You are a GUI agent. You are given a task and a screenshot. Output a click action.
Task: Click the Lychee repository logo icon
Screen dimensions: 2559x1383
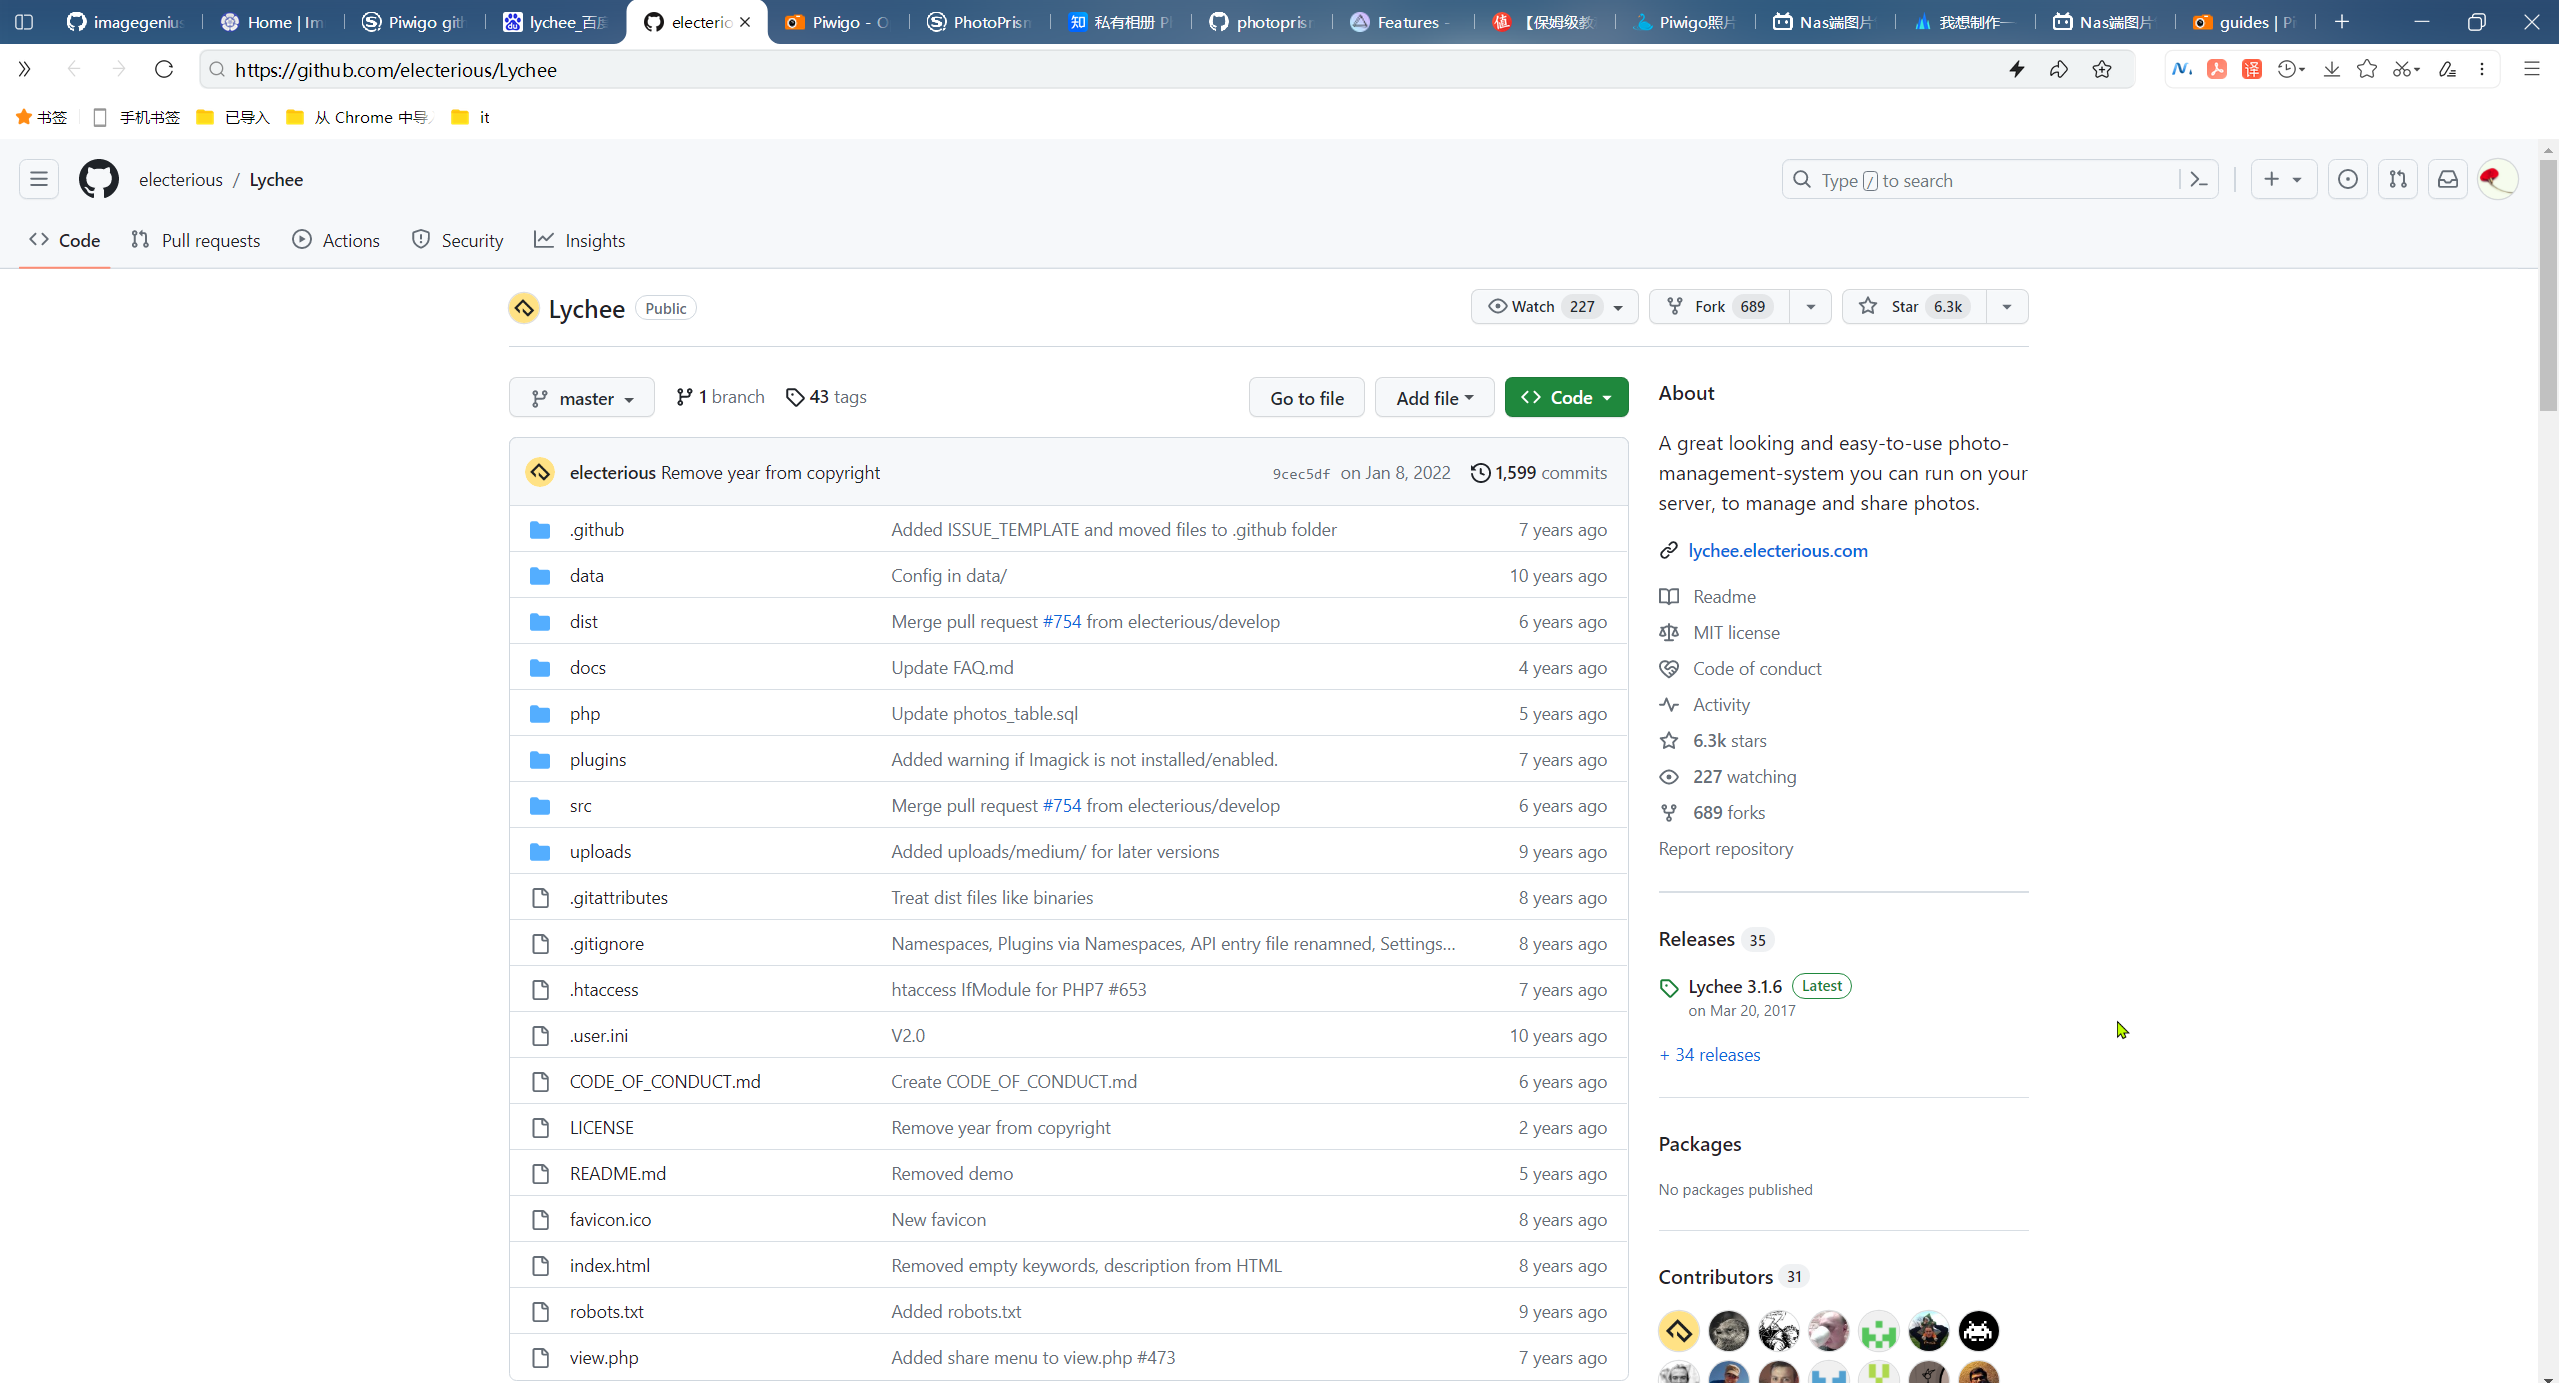pyautogui.click(x=524, y=308)
